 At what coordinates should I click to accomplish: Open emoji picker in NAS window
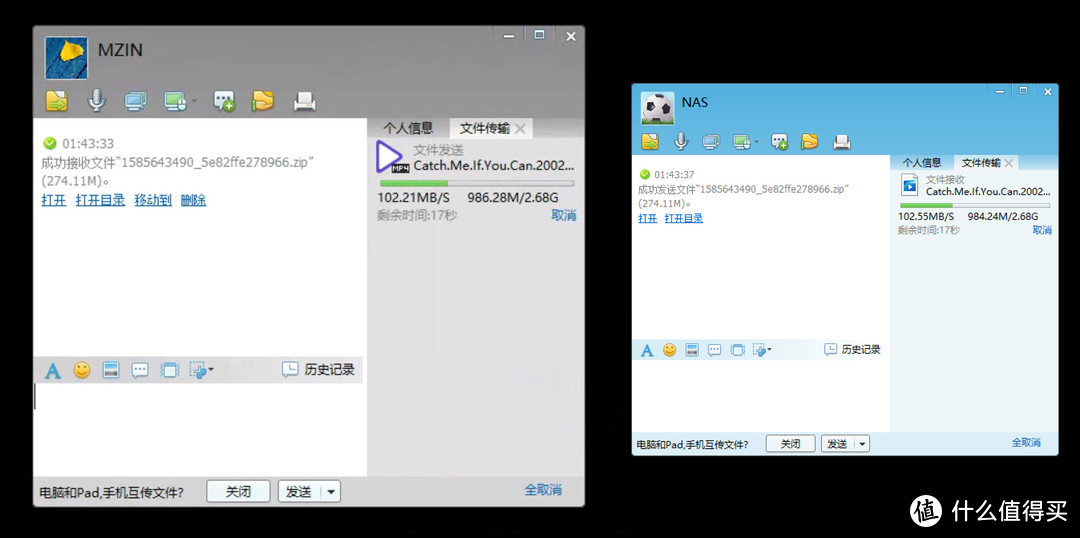(669, 350)
